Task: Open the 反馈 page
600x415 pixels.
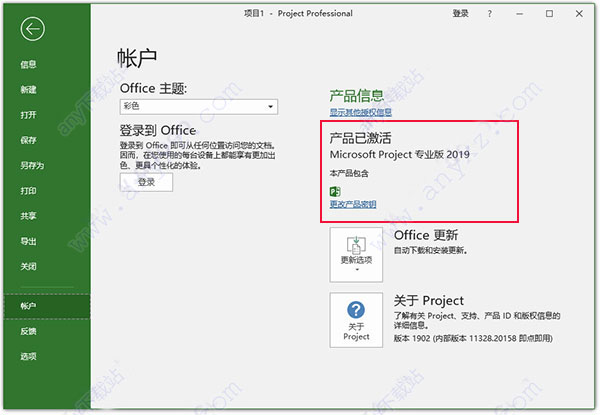Action: pos(28,331)
